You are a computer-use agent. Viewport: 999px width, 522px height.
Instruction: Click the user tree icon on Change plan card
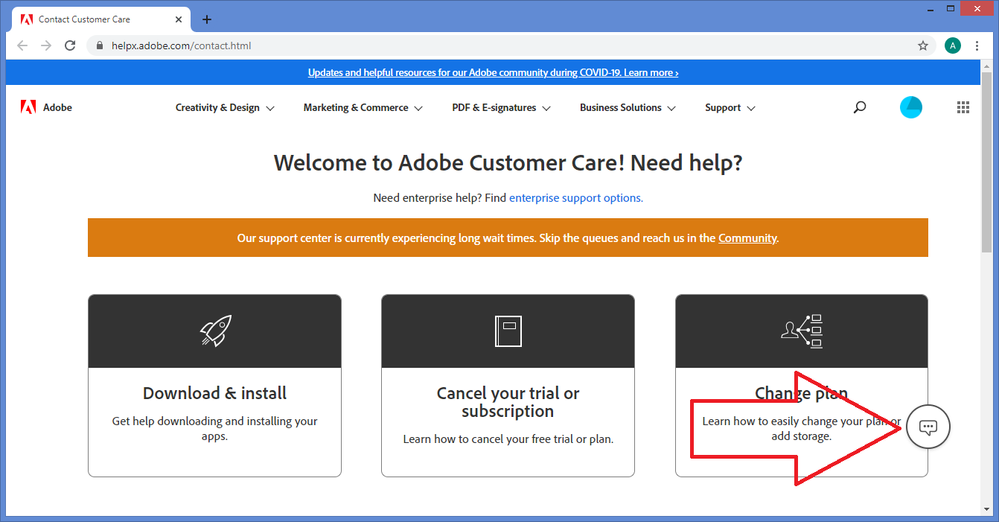coord(801,331)
